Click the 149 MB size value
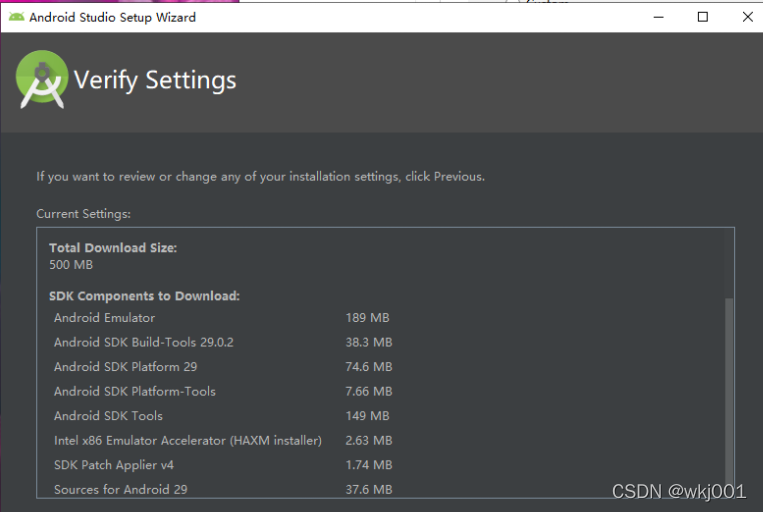Screen dimensions: 763x512 (367, 416)
